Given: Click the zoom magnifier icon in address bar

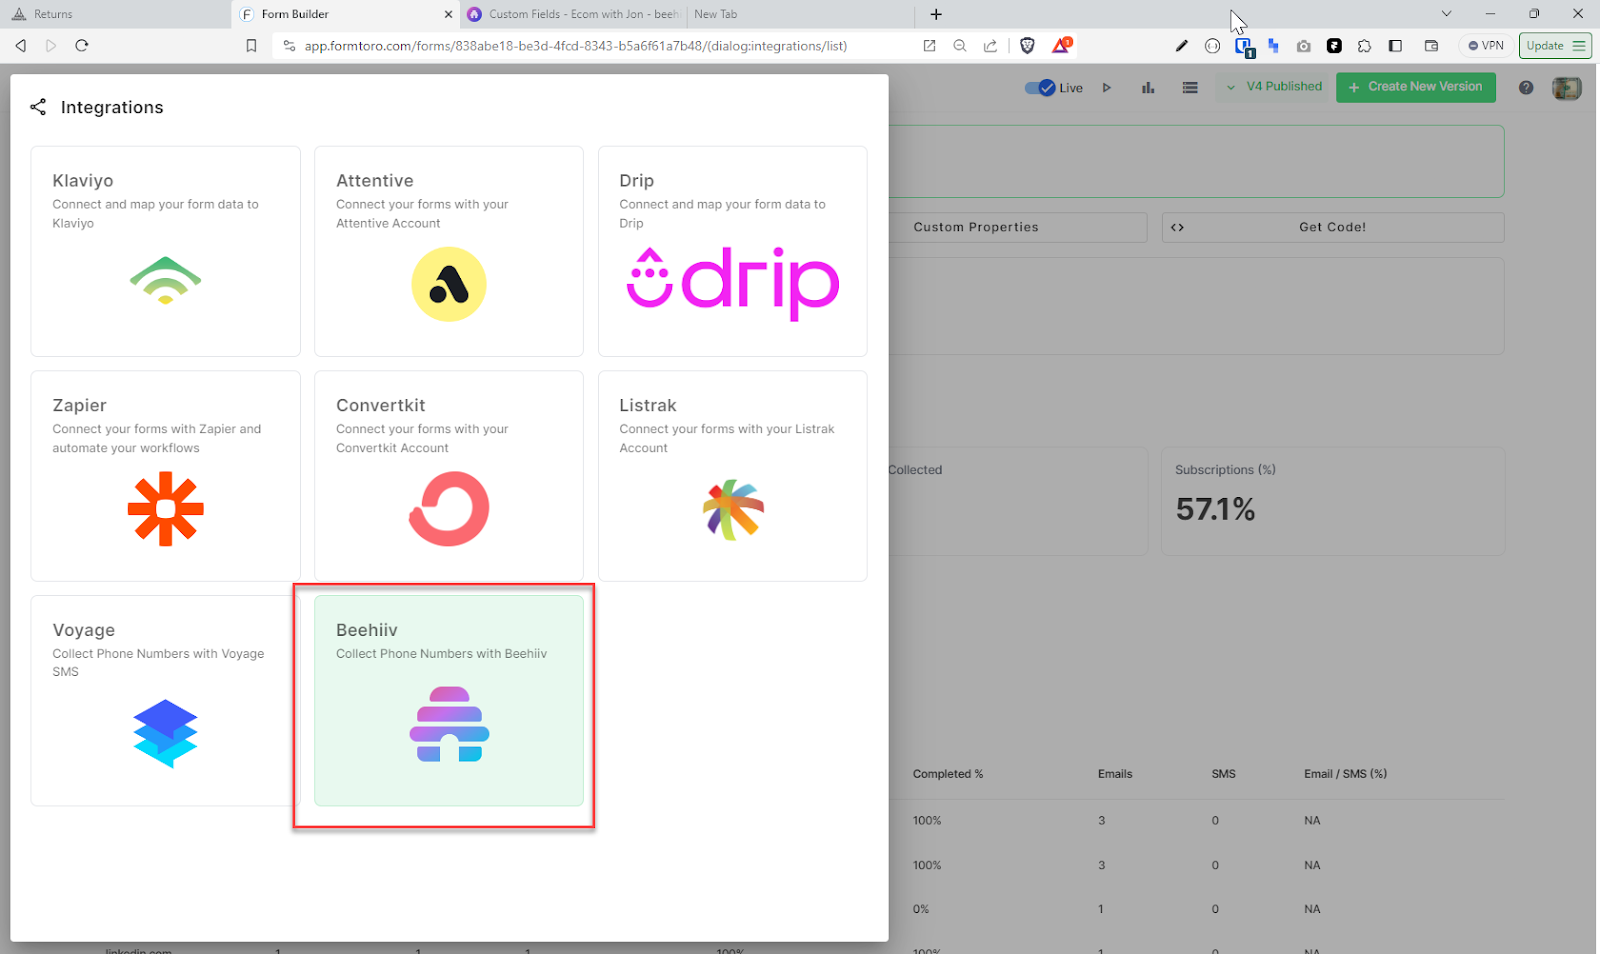Looking at the screenshot, I should pyautogui.click(x=960, y=46).
